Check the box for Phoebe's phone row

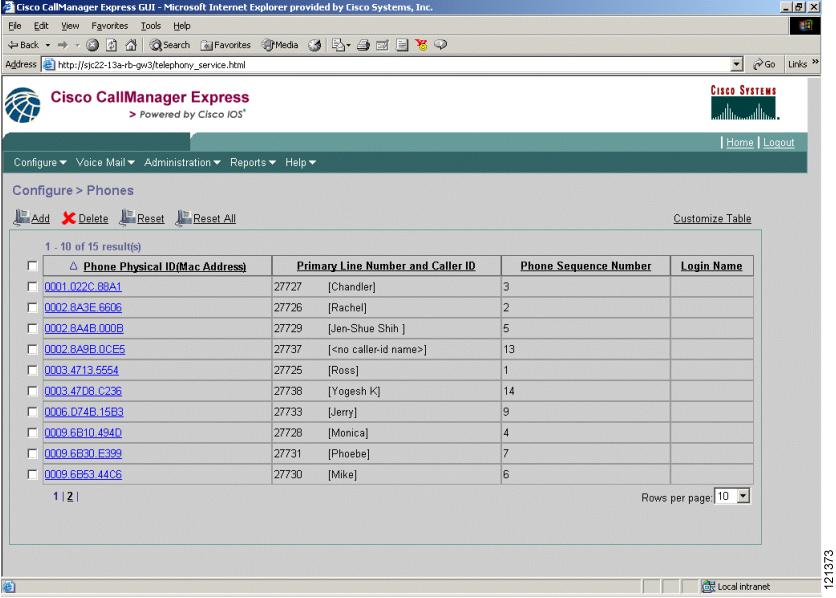[x=33, y=453]
